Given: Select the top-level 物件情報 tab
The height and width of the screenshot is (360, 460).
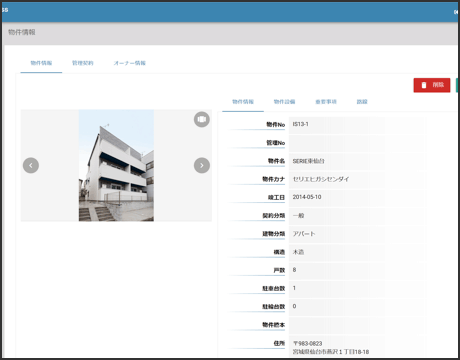Looking at the screenshot, I should pyautogui.click(x=41, y=63).
